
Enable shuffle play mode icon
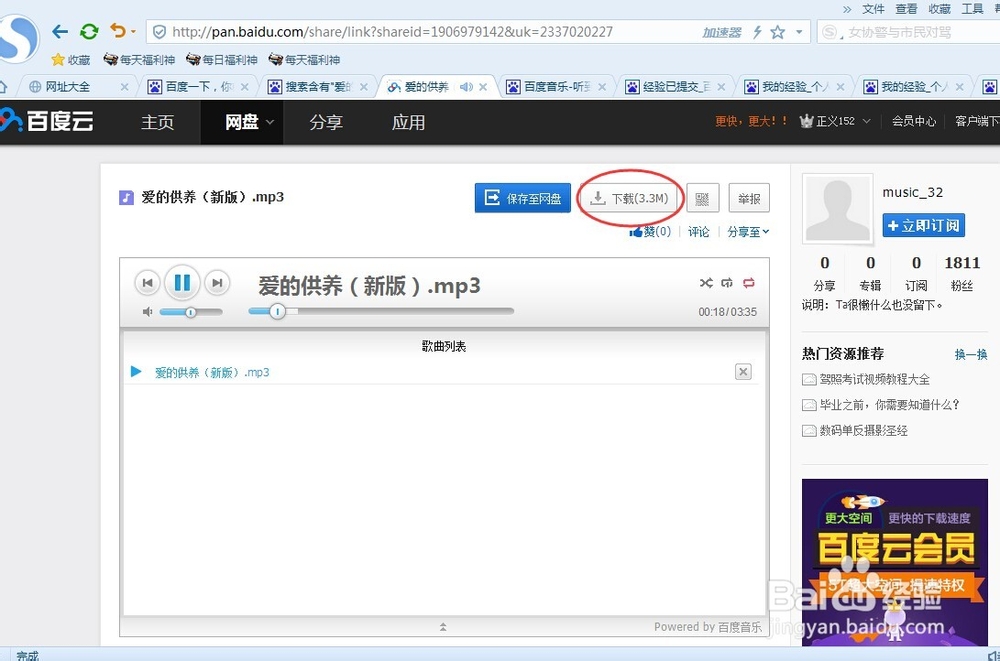click(x=705, y=283)
